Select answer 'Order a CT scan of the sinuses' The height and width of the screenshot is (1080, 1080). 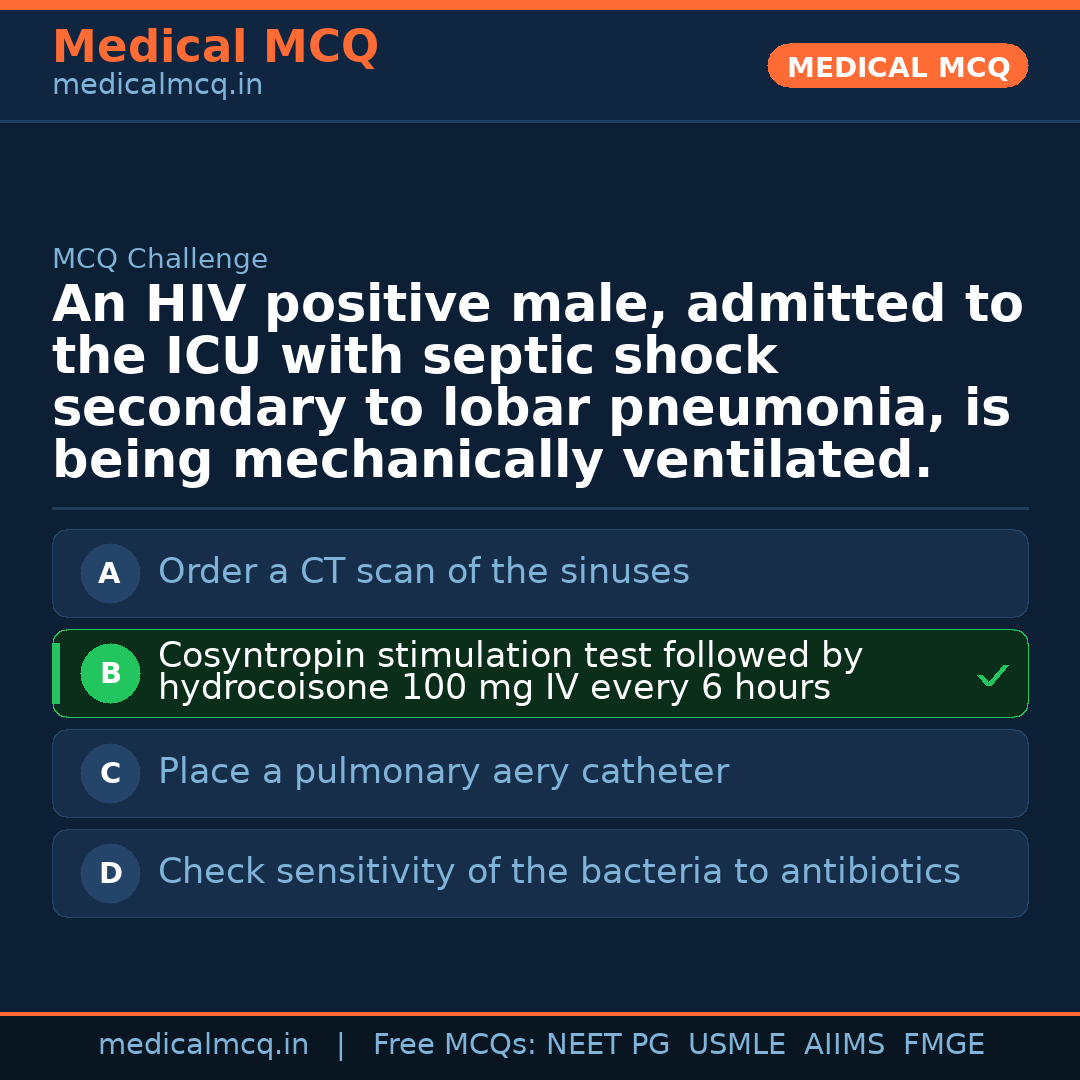tap(424, 572)
